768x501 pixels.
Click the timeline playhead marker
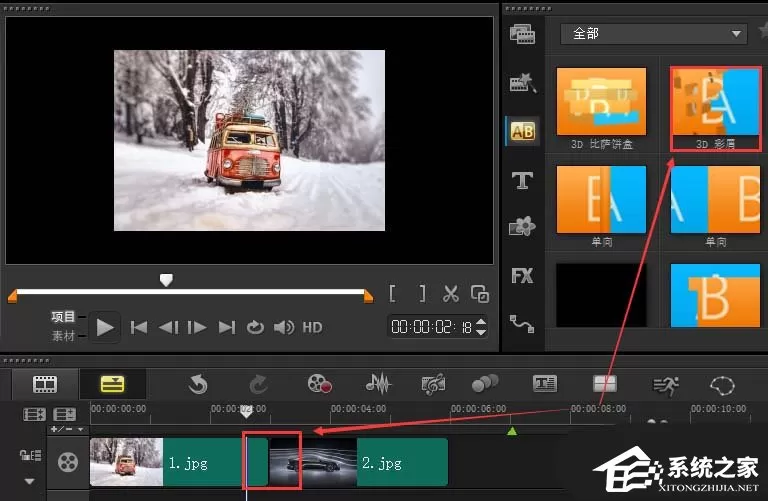click(246, 411)
